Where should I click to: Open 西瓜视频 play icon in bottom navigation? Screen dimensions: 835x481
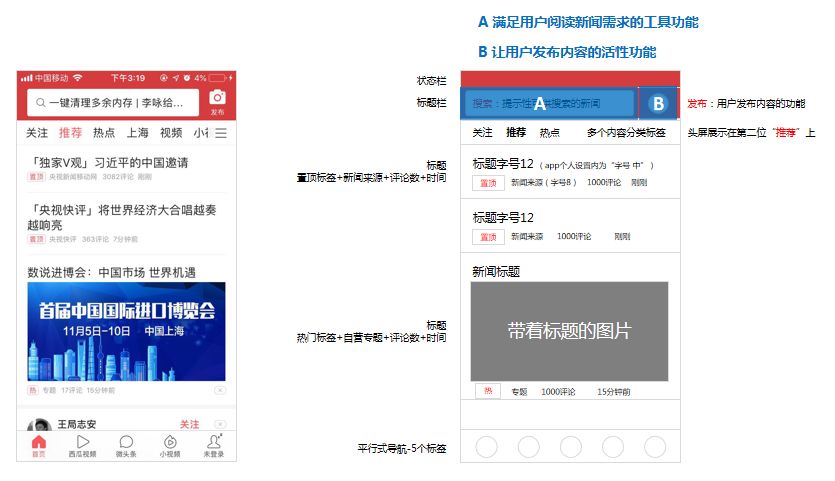coord(83,446)
